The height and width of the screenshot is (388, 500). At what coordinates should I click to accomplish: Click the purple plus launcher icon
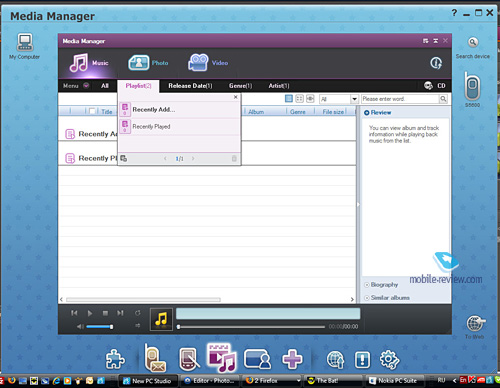(292, 359)
